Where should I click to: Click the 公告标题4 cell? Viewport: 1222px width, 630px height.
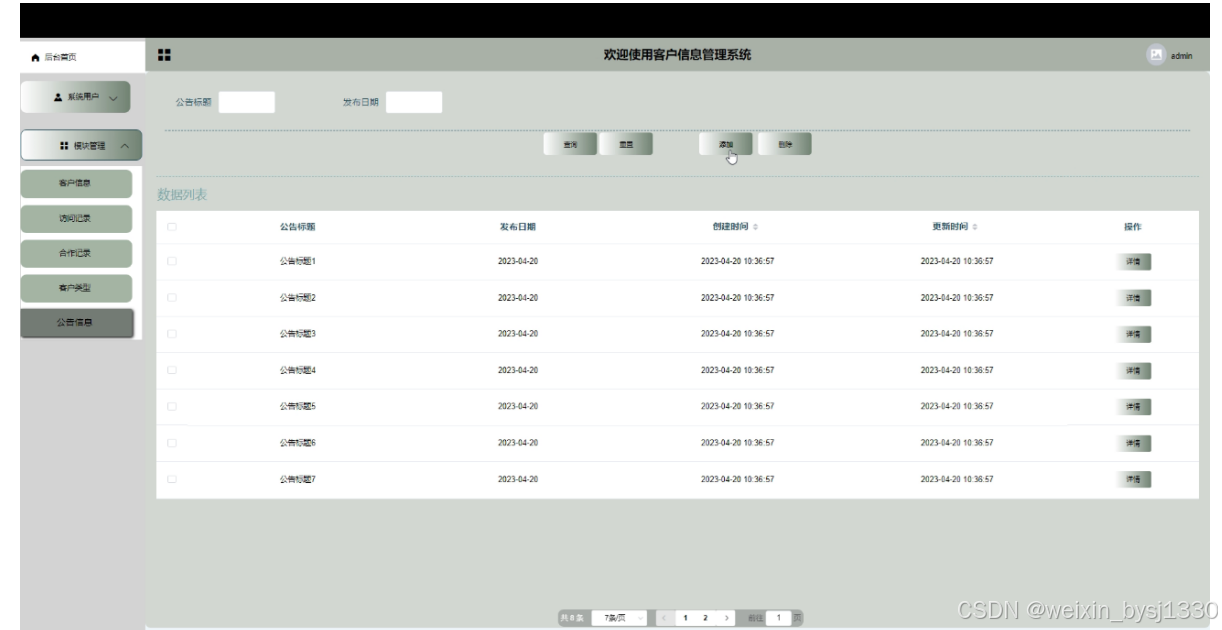298,370
